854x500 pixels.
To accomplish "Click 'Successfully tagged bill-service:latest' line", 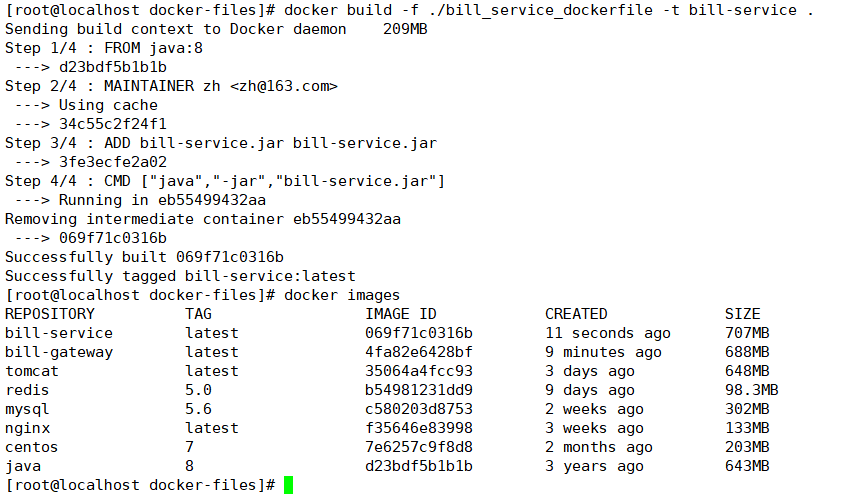I will click(180, 276).
